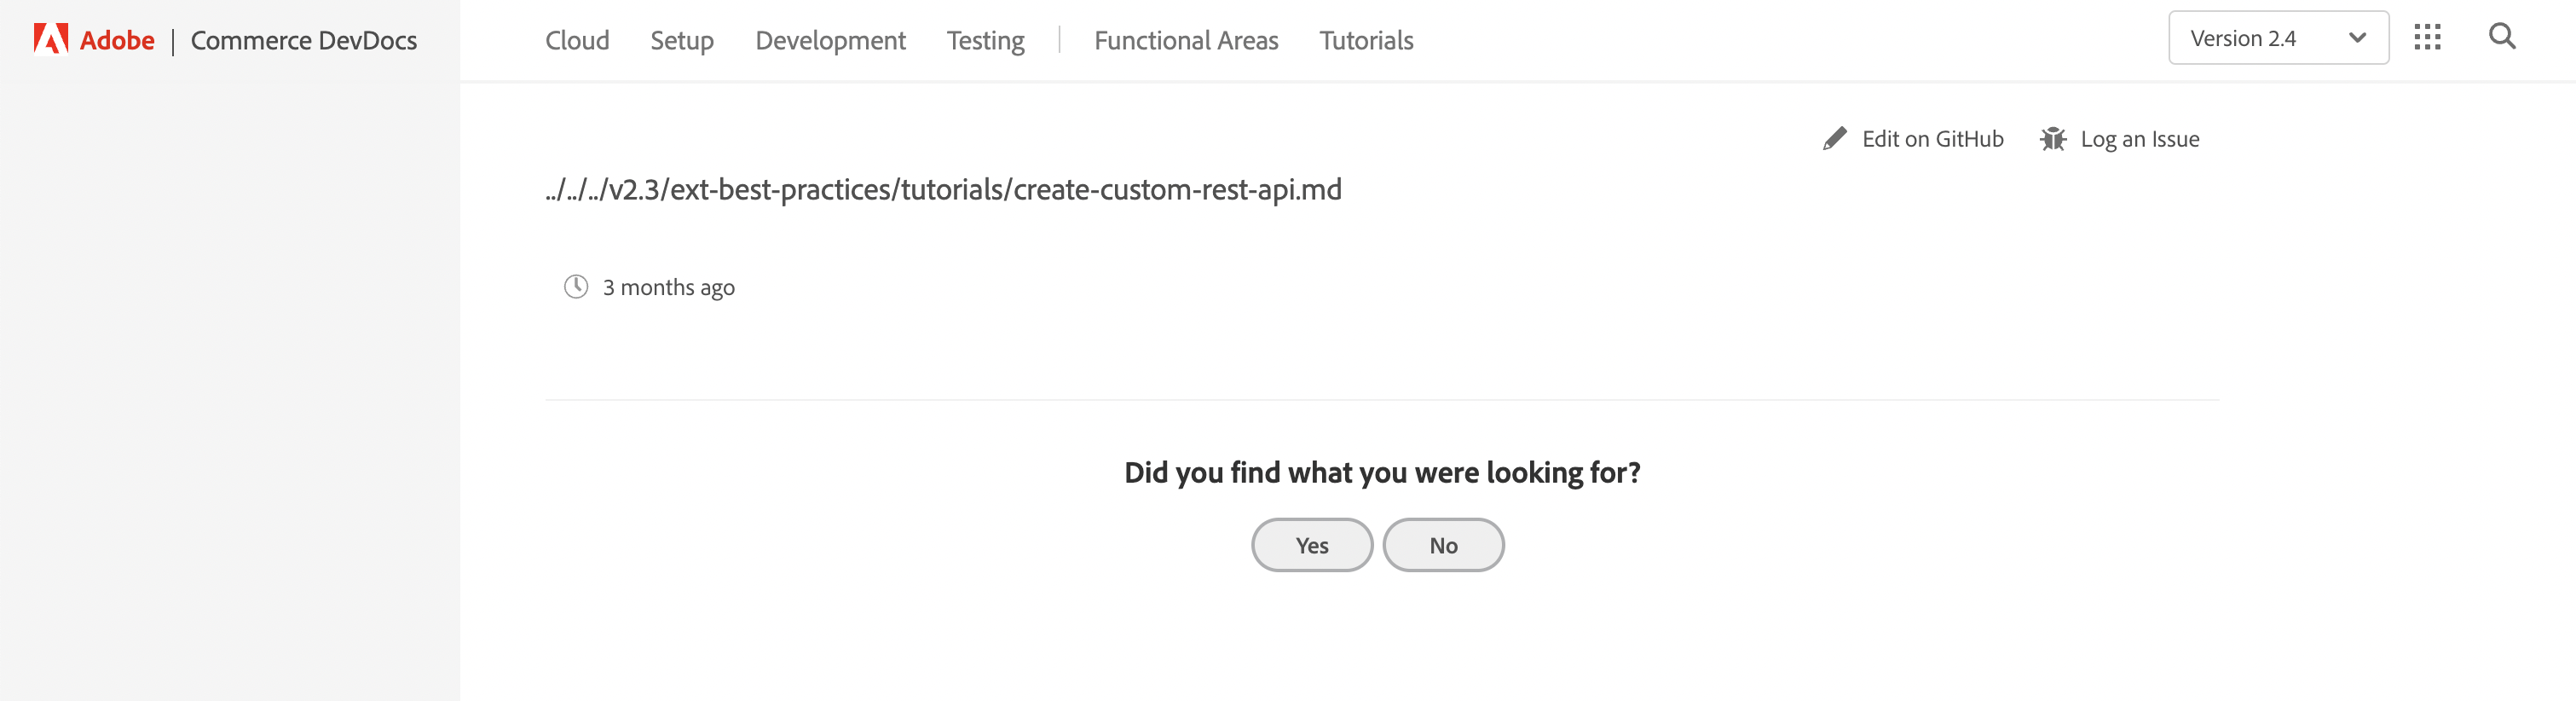Click the No feedback button
The image size is (2576, 701).
click(1443, 545)
